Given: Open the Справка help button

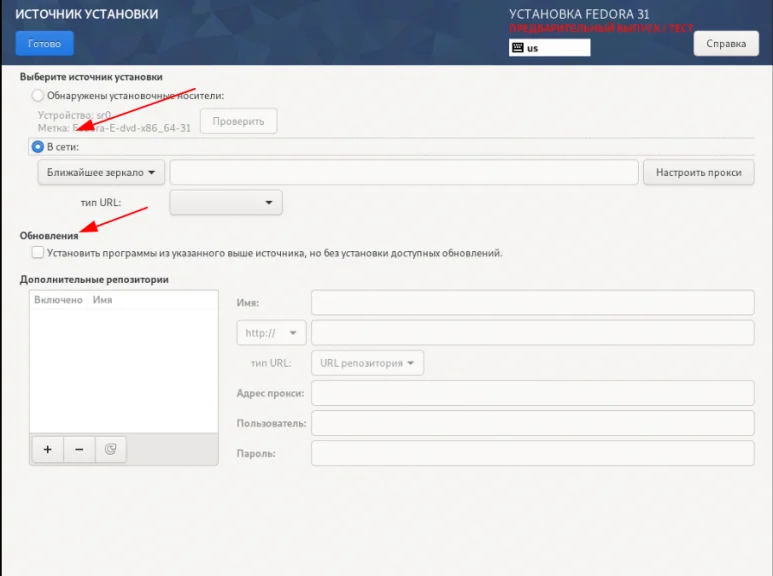Looking at the screenshot, I should point(726,43).
